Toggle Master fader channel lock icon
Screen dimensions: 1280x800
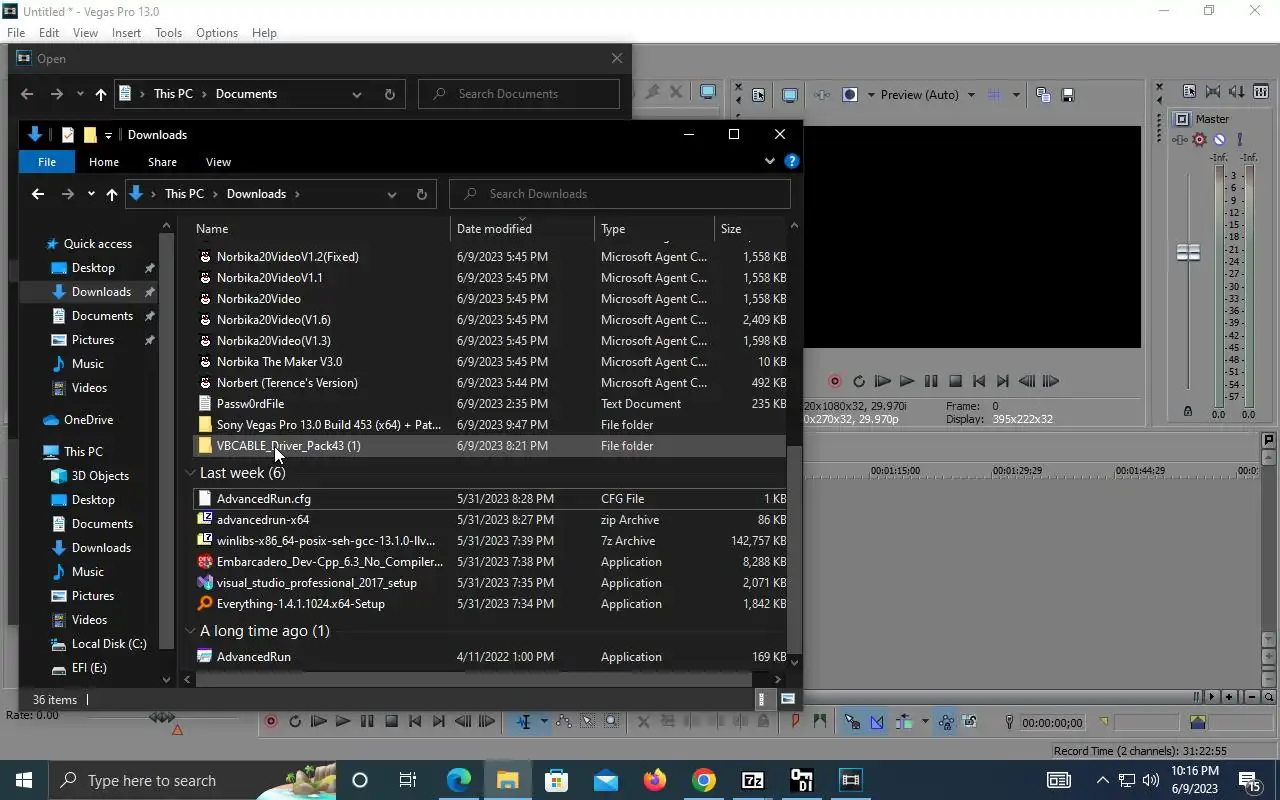[1188, 411]
